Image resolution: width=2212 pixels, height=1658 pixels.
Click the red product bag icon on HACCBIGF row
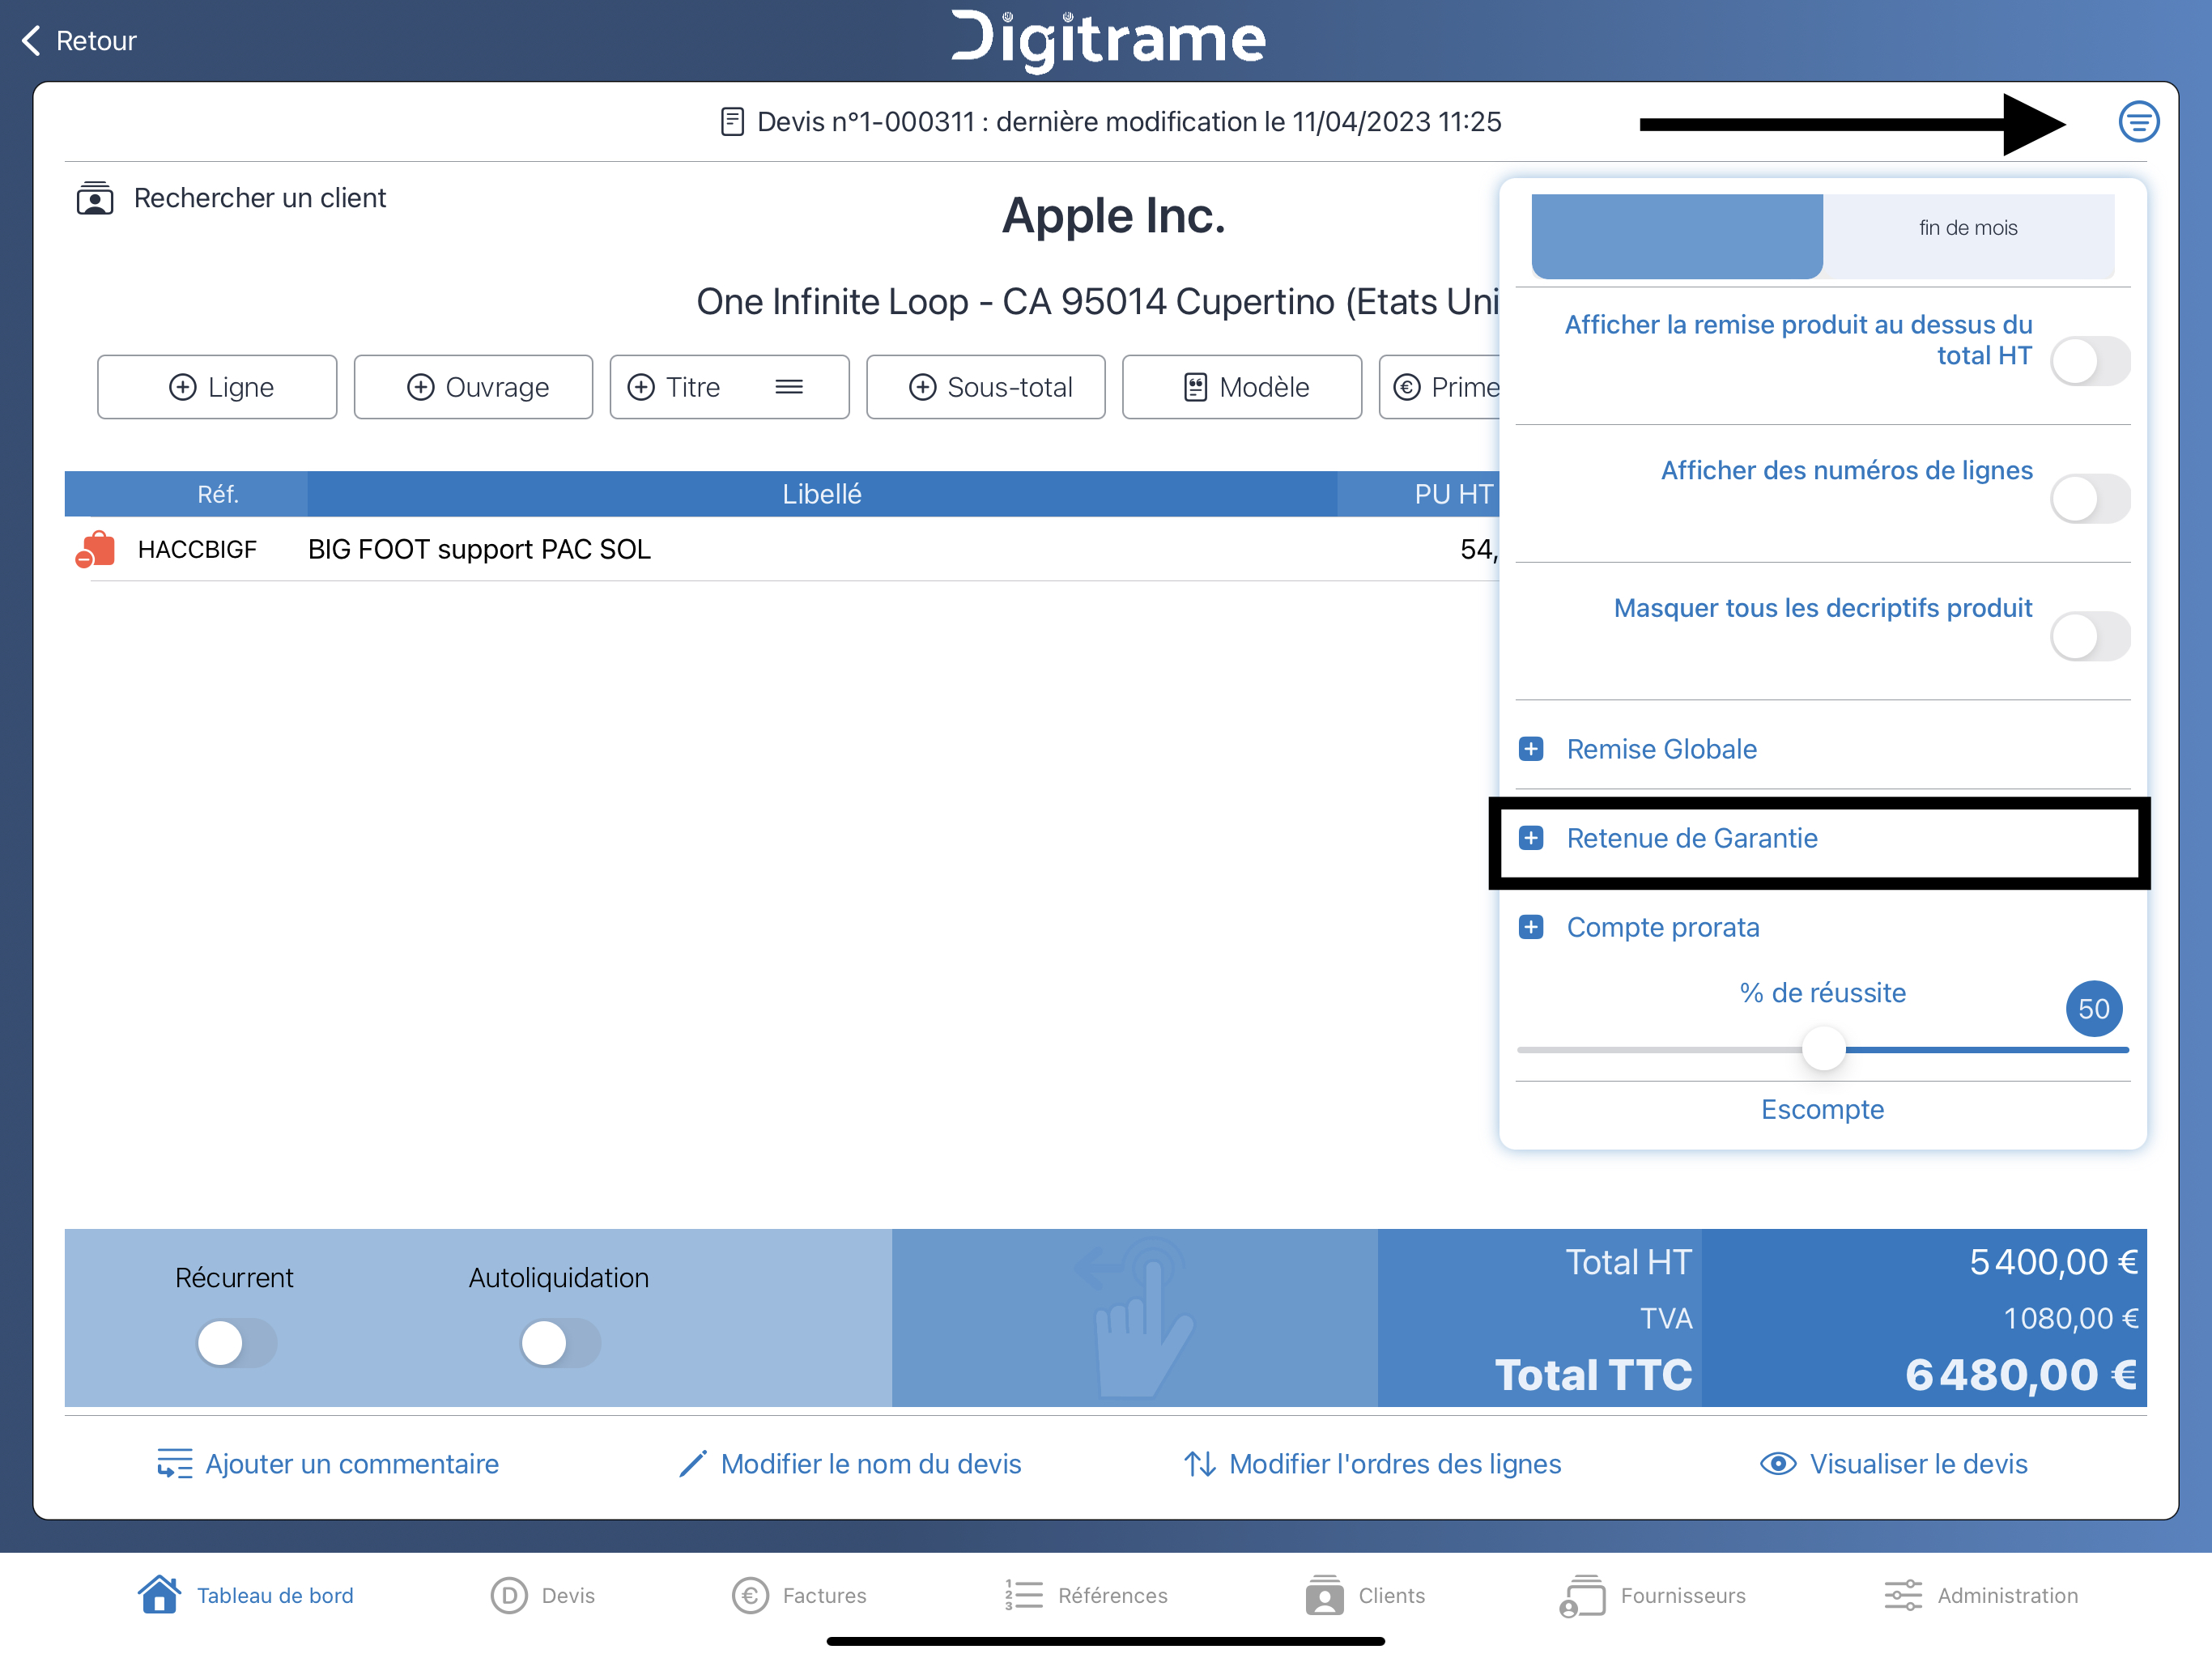pyautogui.click(x=96, y=549)
